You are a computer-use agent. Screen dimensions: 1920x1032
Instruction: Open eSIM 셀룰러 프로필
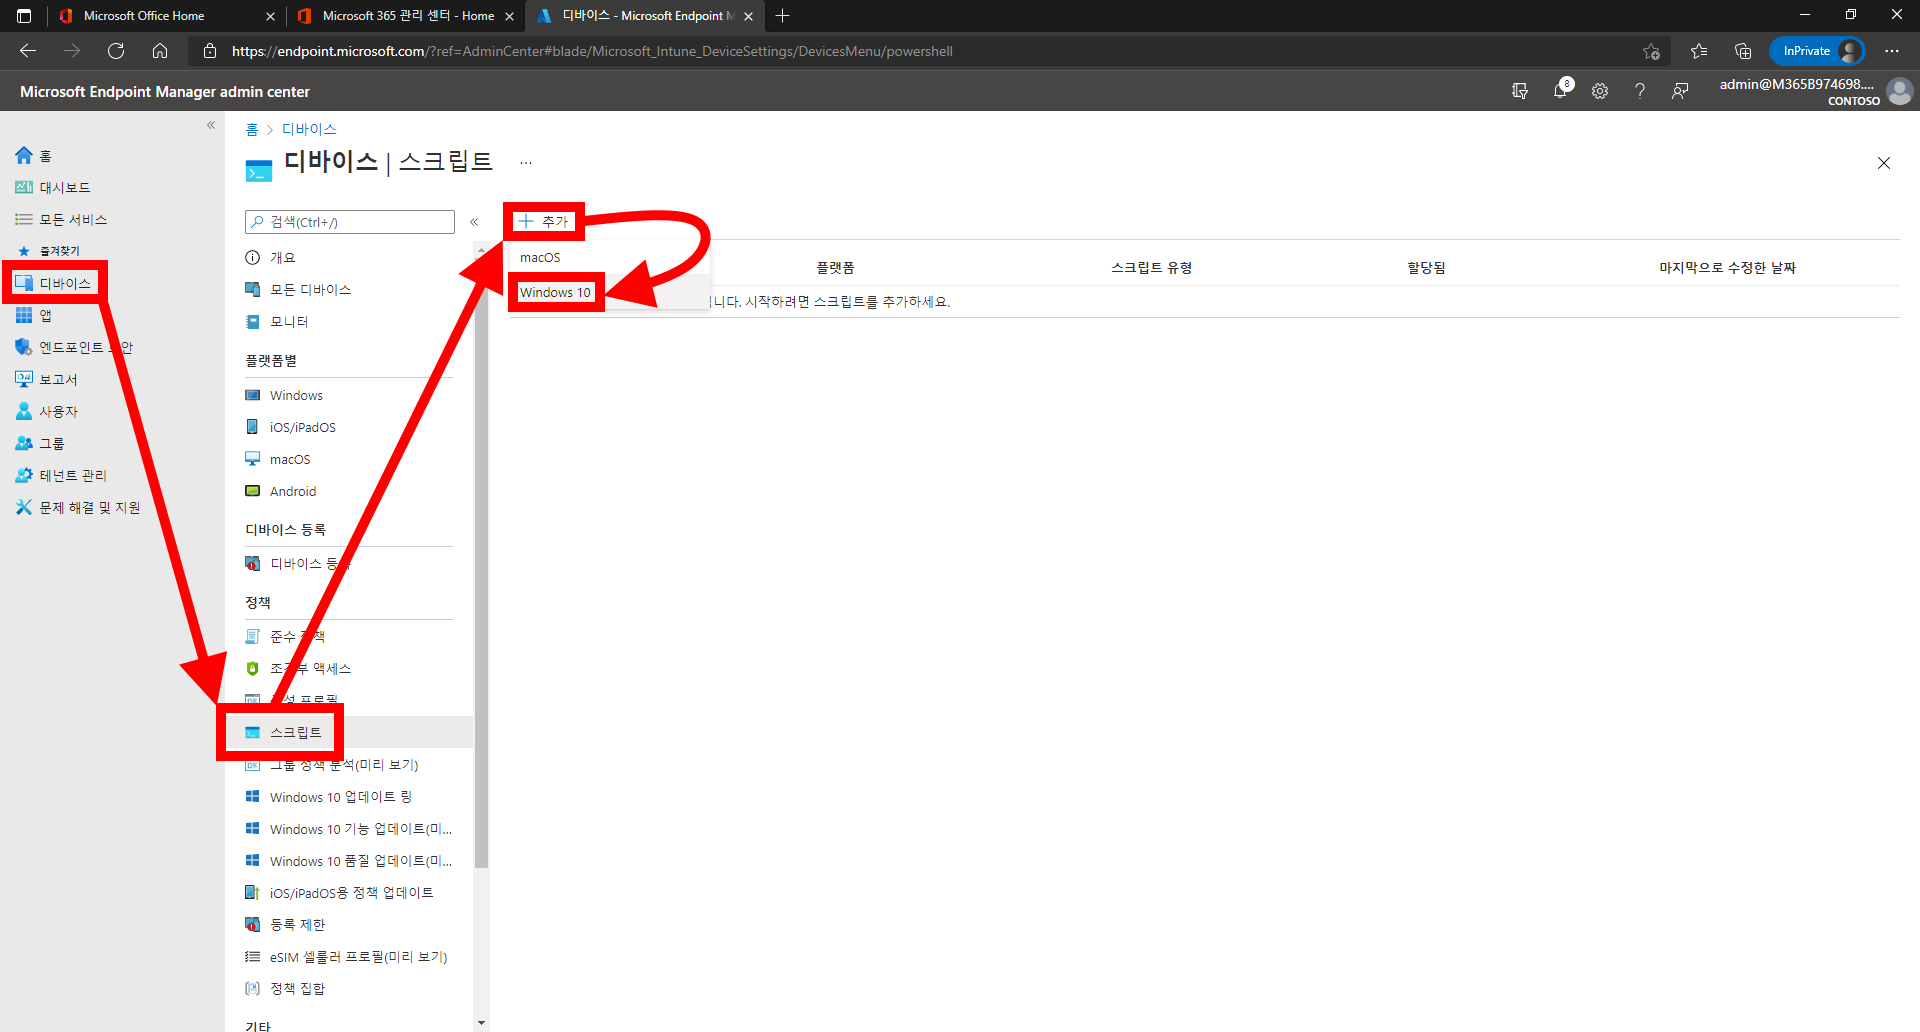(x=346, y=957)
